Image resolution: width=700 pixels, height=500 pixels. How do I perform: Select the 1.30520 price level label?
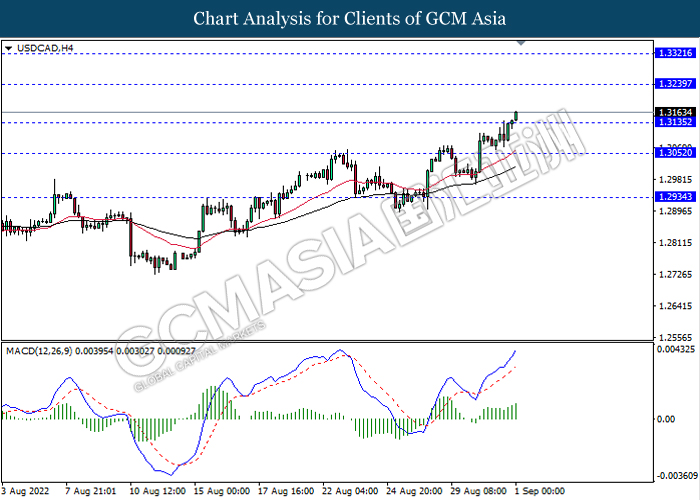675,153
